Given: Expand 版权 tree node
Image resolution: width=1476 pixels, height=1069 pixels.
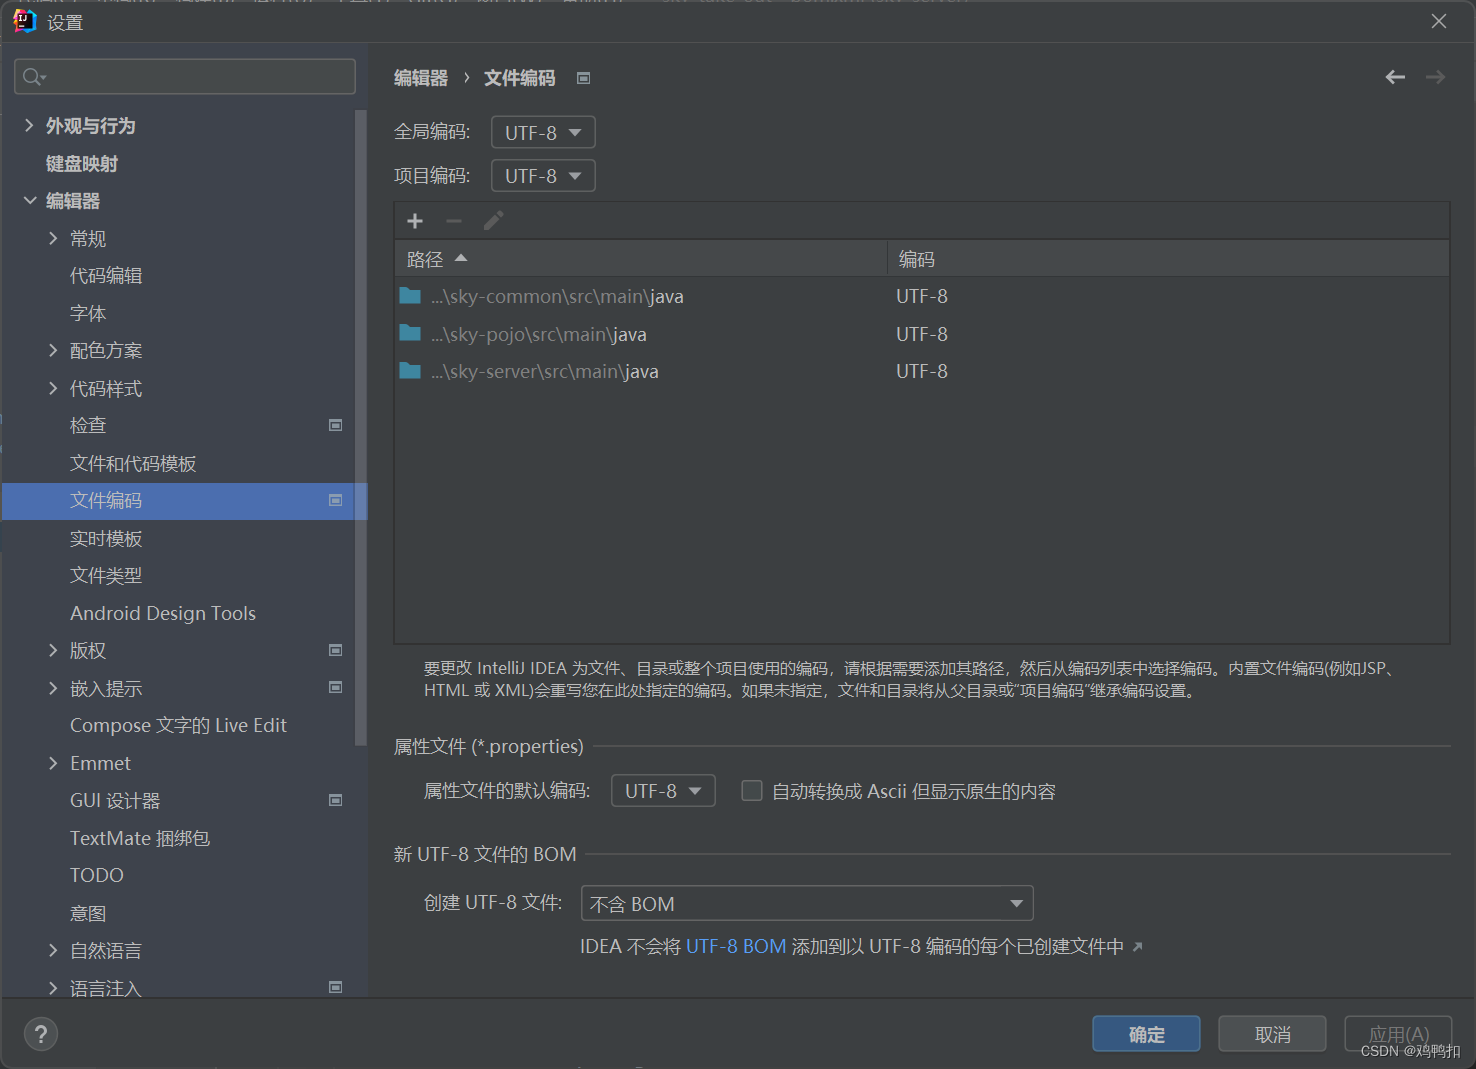Looking at the screenshot, I should click(x=53, y=650).
